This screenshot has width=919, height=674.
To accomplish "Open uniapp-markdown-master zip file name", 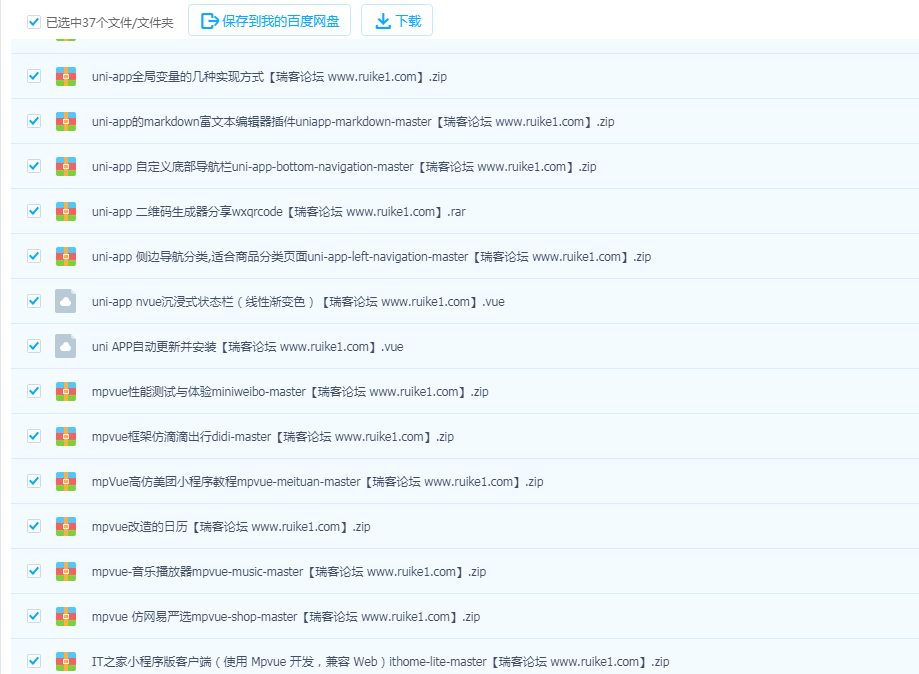I will [353, 122].
